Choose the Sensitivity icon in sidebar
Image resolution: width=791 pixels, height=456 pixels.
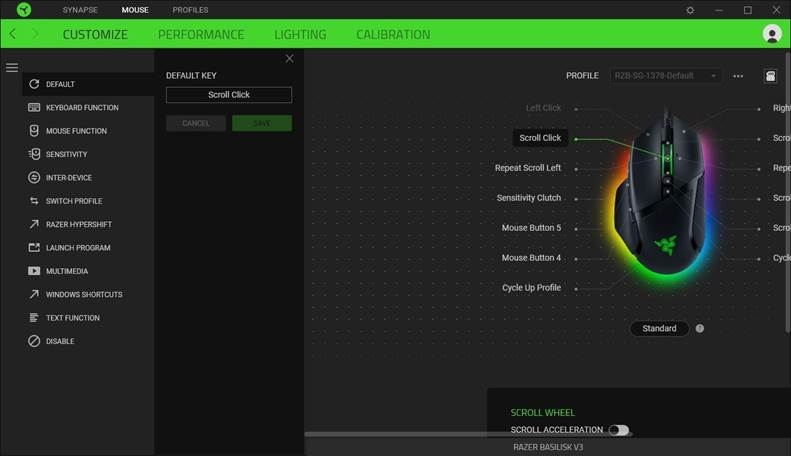click(34, 154)
